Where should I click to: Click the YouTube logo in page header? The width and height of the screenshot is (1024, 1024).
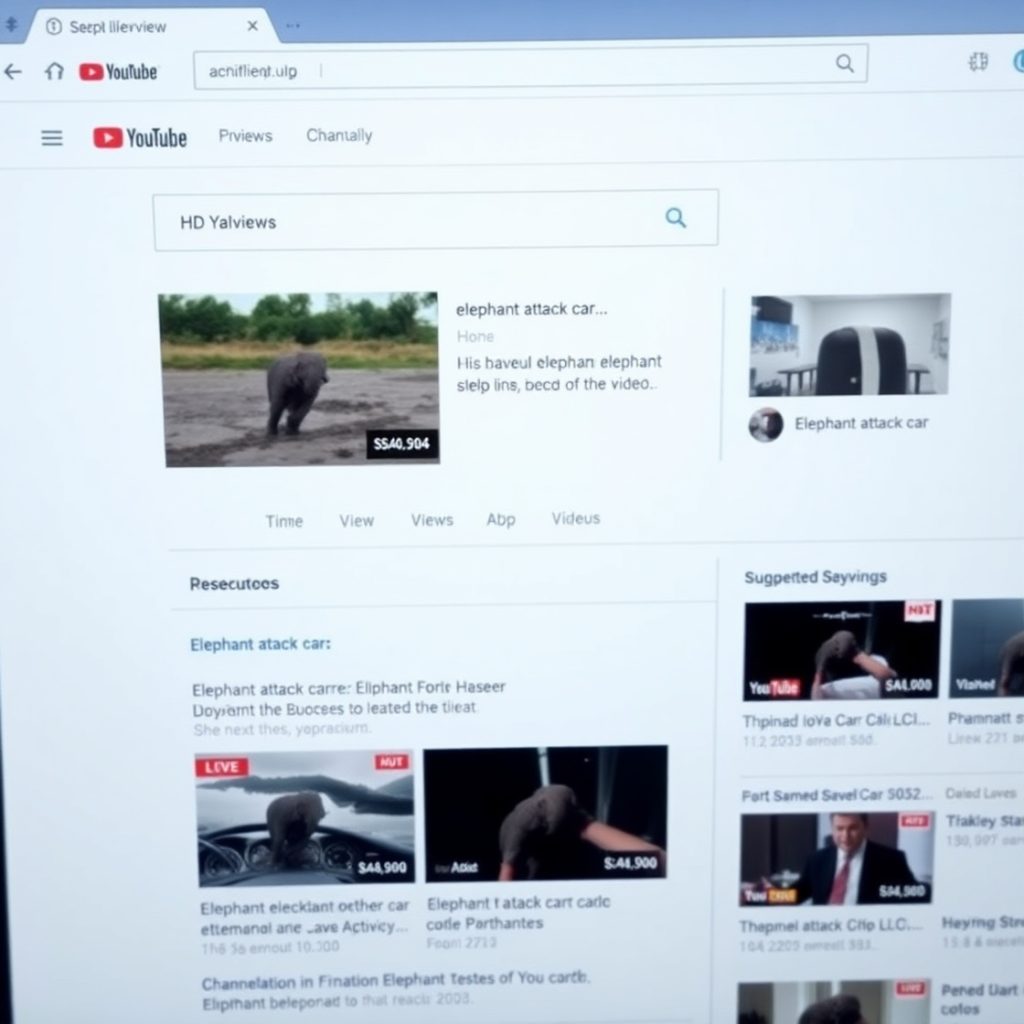click(140, 138)
